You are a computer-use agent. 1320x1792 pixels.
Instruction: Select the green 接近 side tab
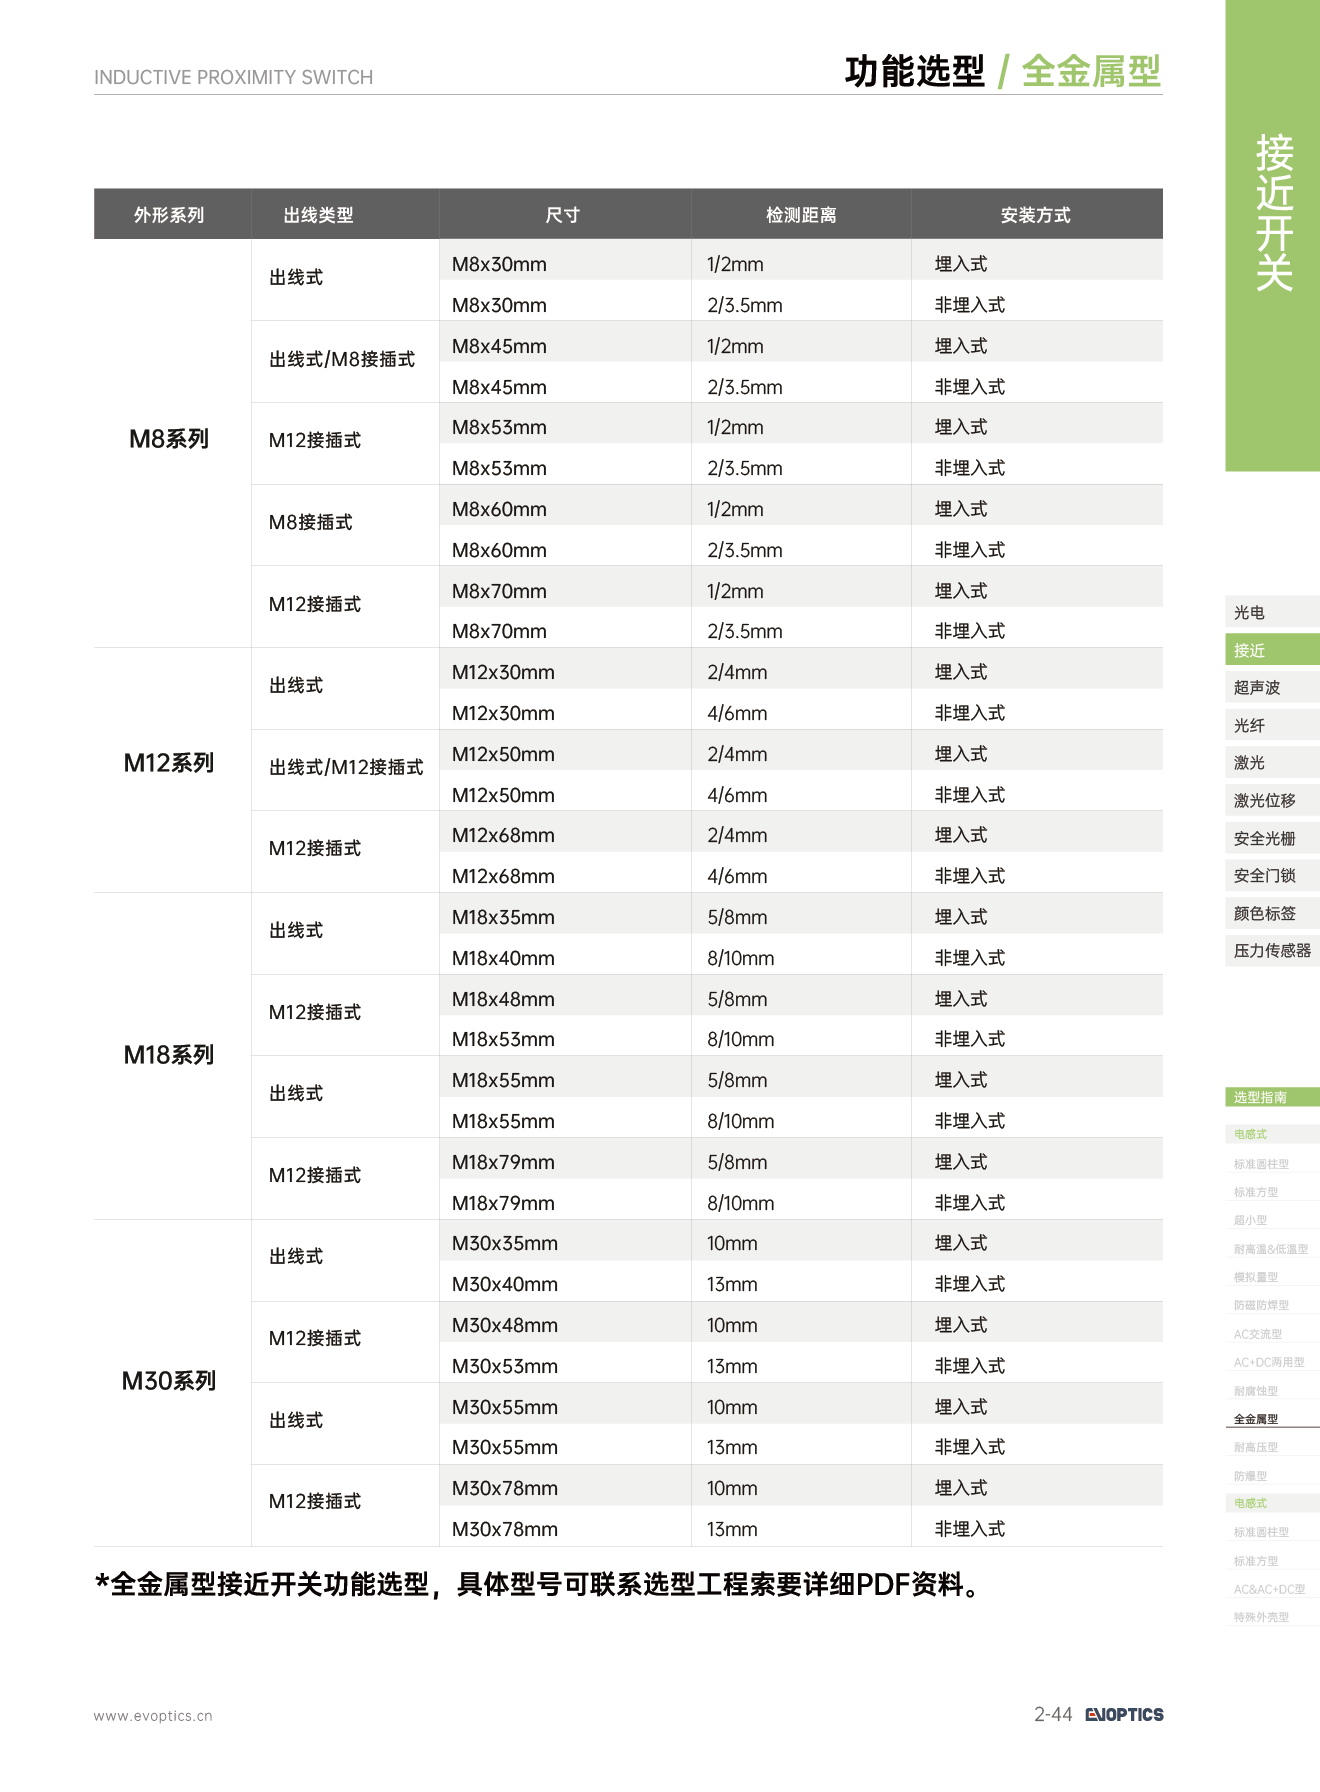(x=1272, y=650)
